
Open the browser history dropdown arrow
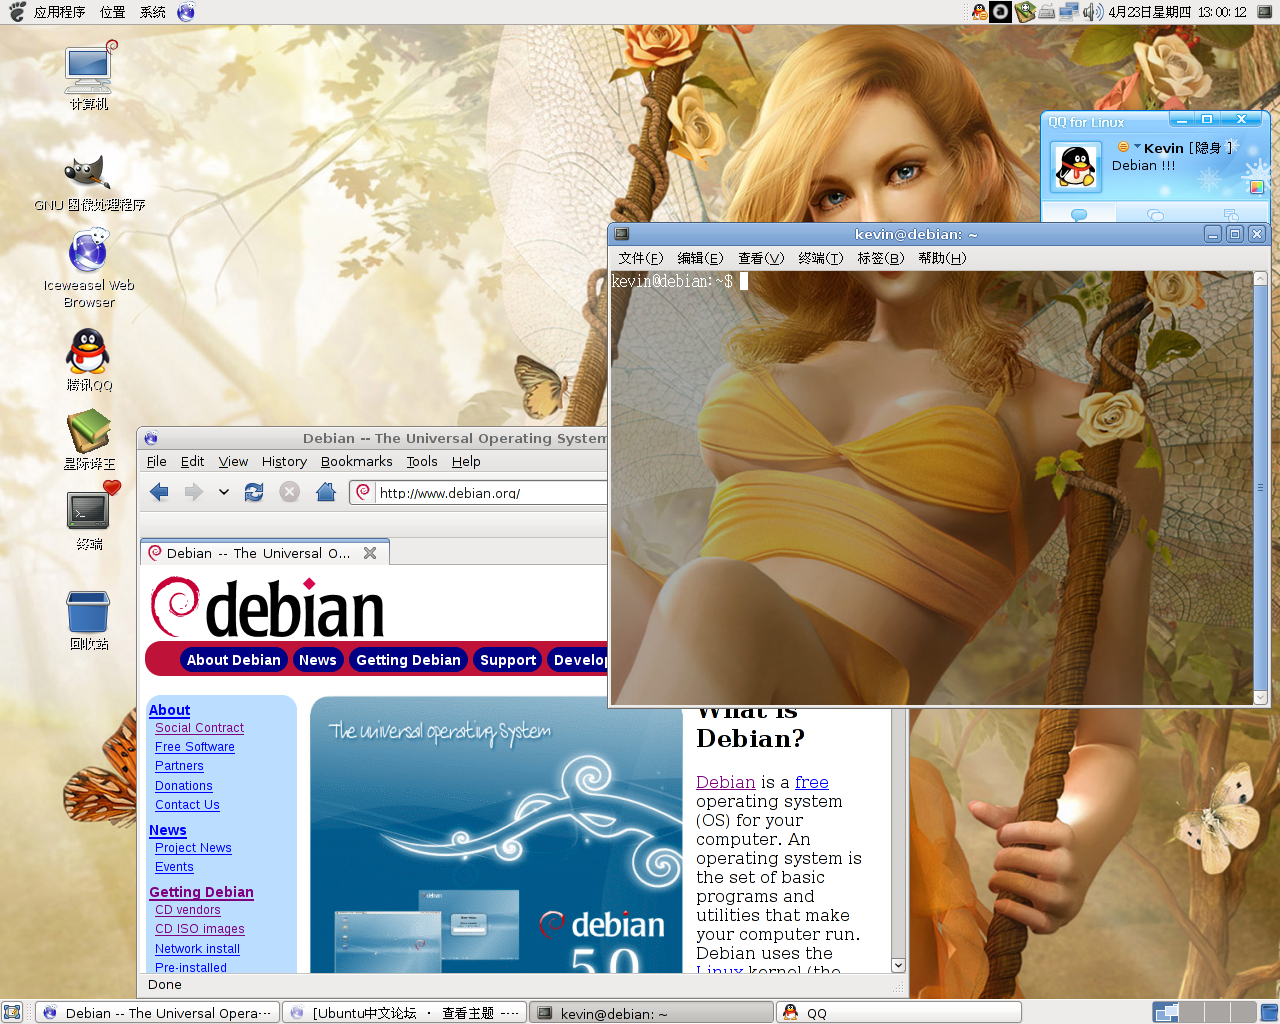point(224,492)
